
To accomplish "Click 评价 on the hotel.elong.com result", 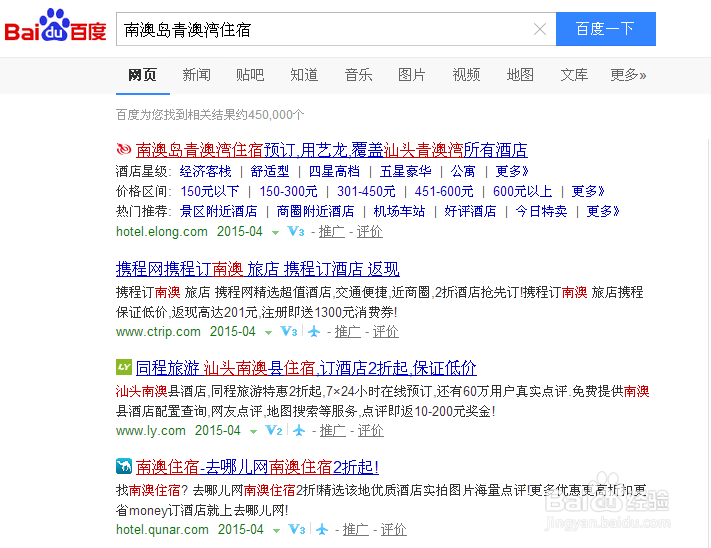I will click(370, 232).
